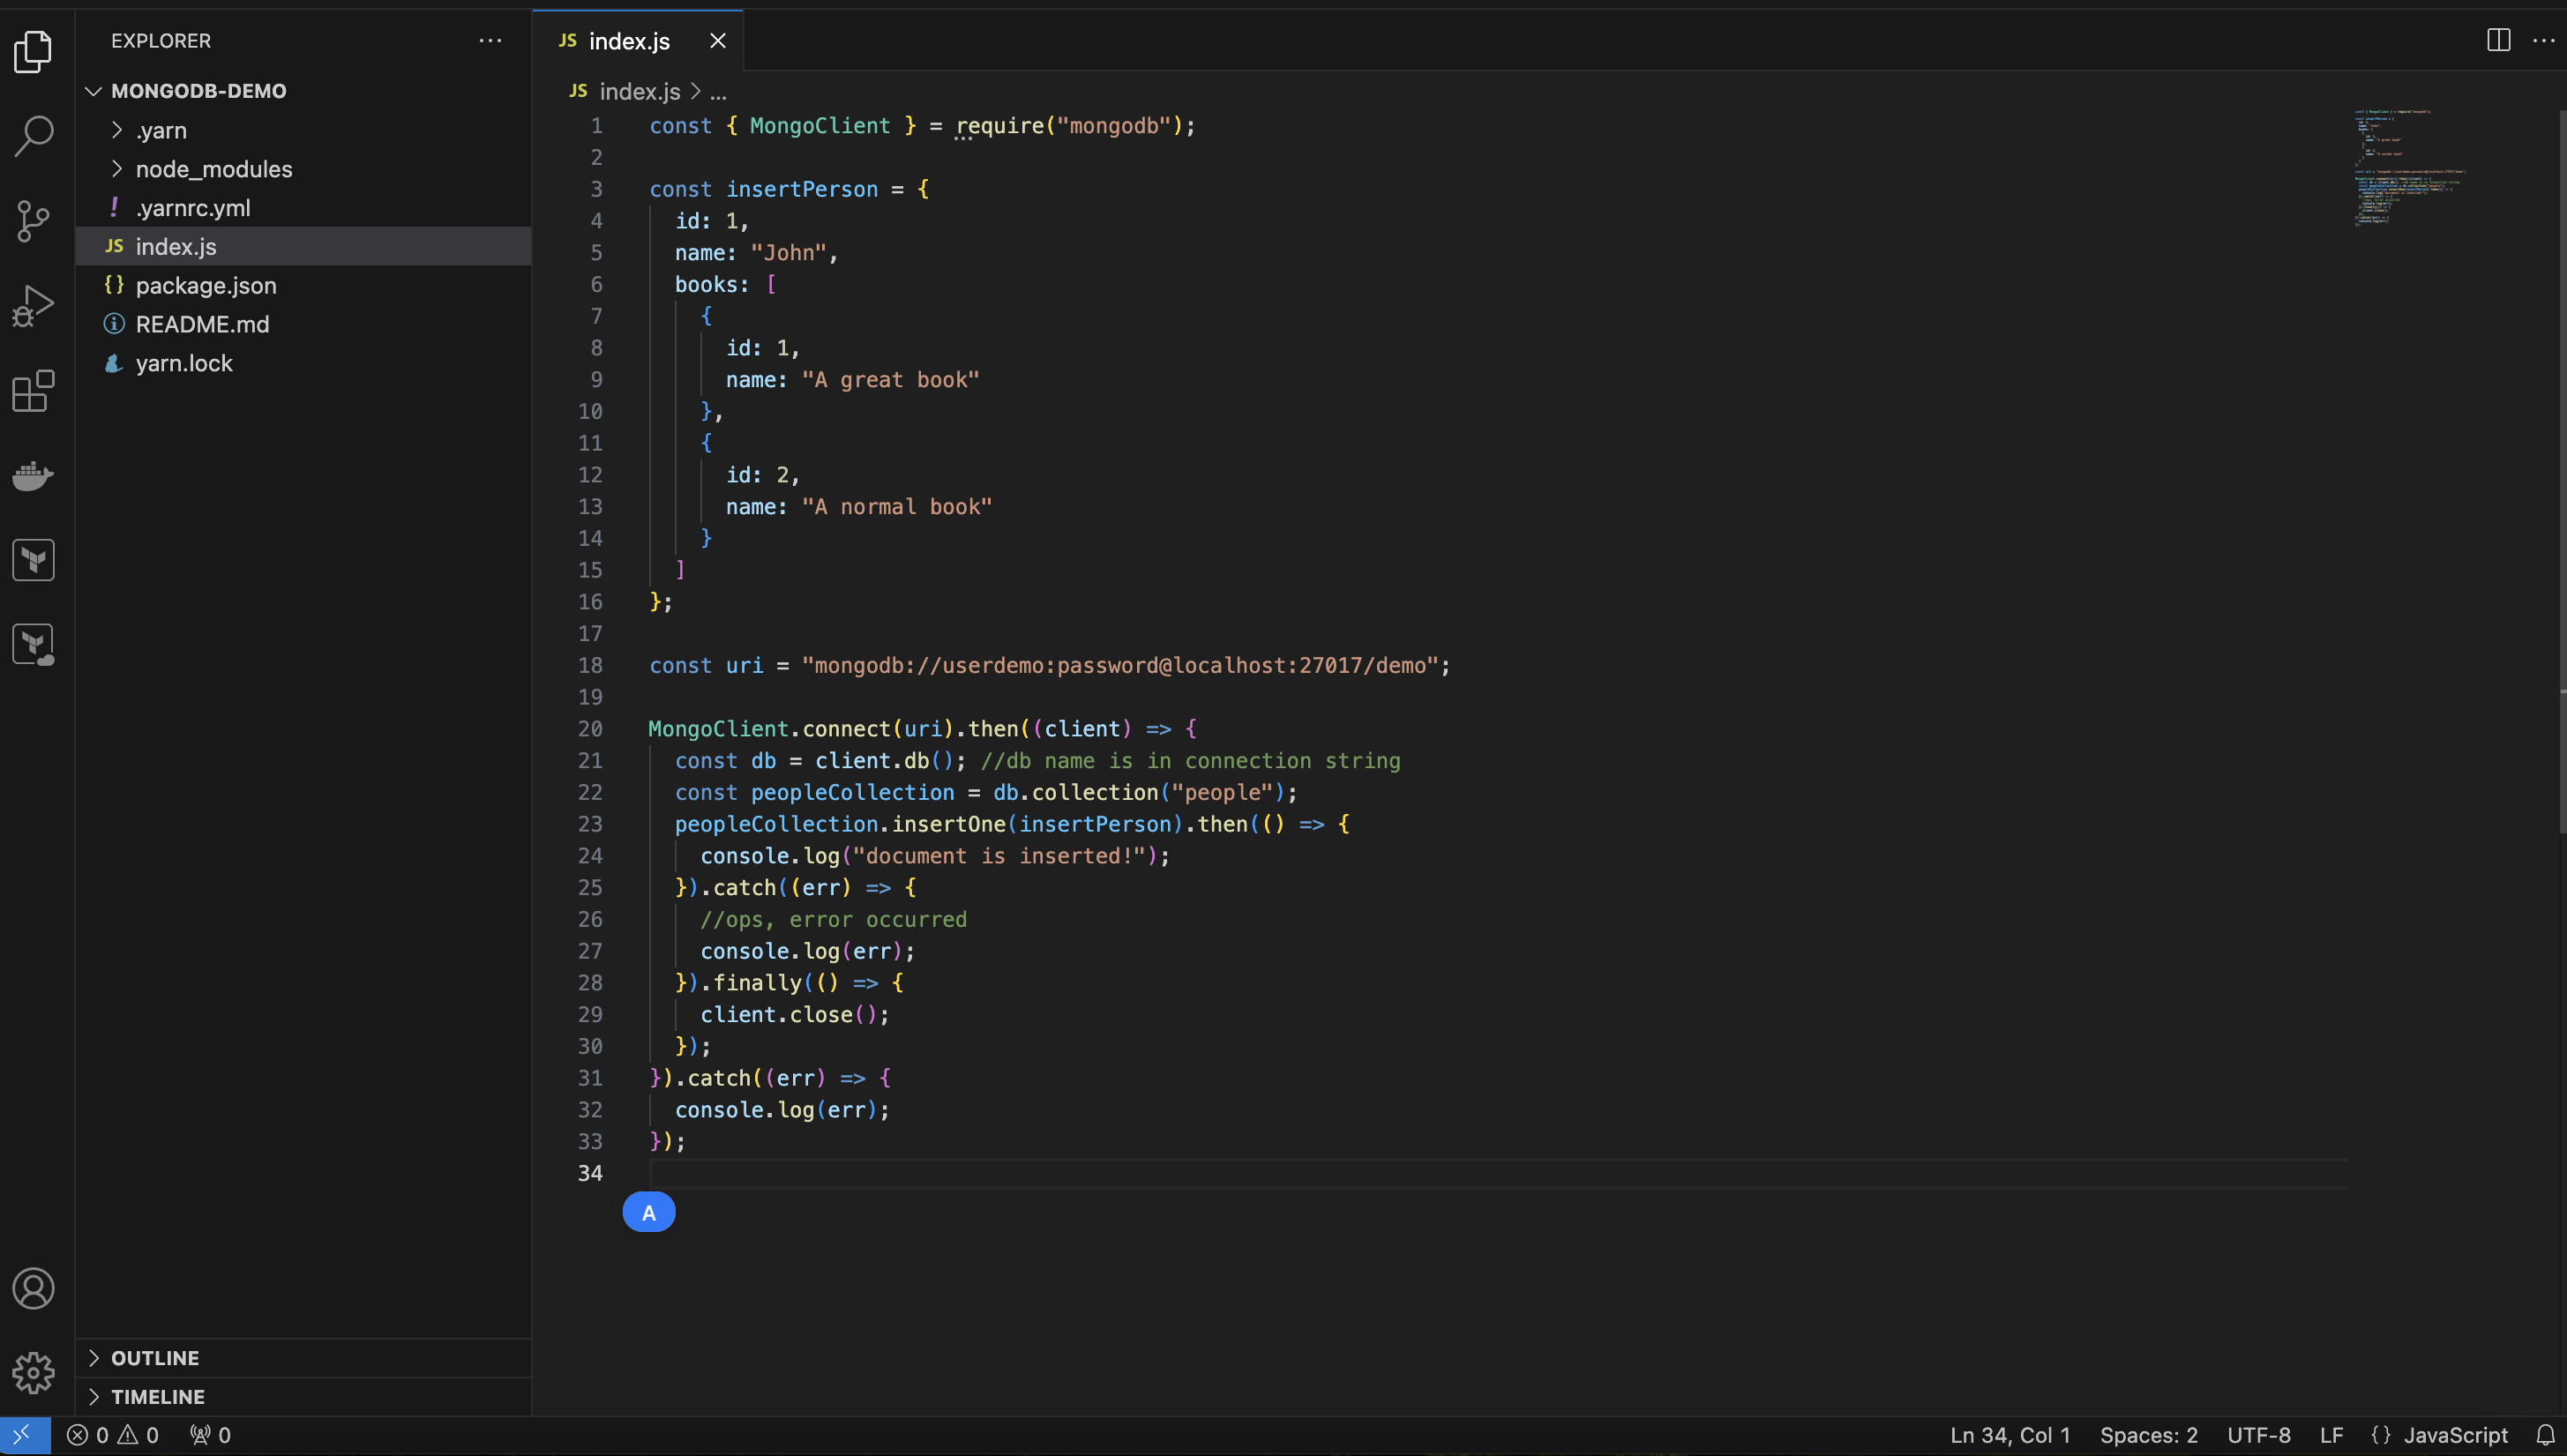Open package.json file
This screenshot has width=2567, height=1456.
tap(303, 285)
